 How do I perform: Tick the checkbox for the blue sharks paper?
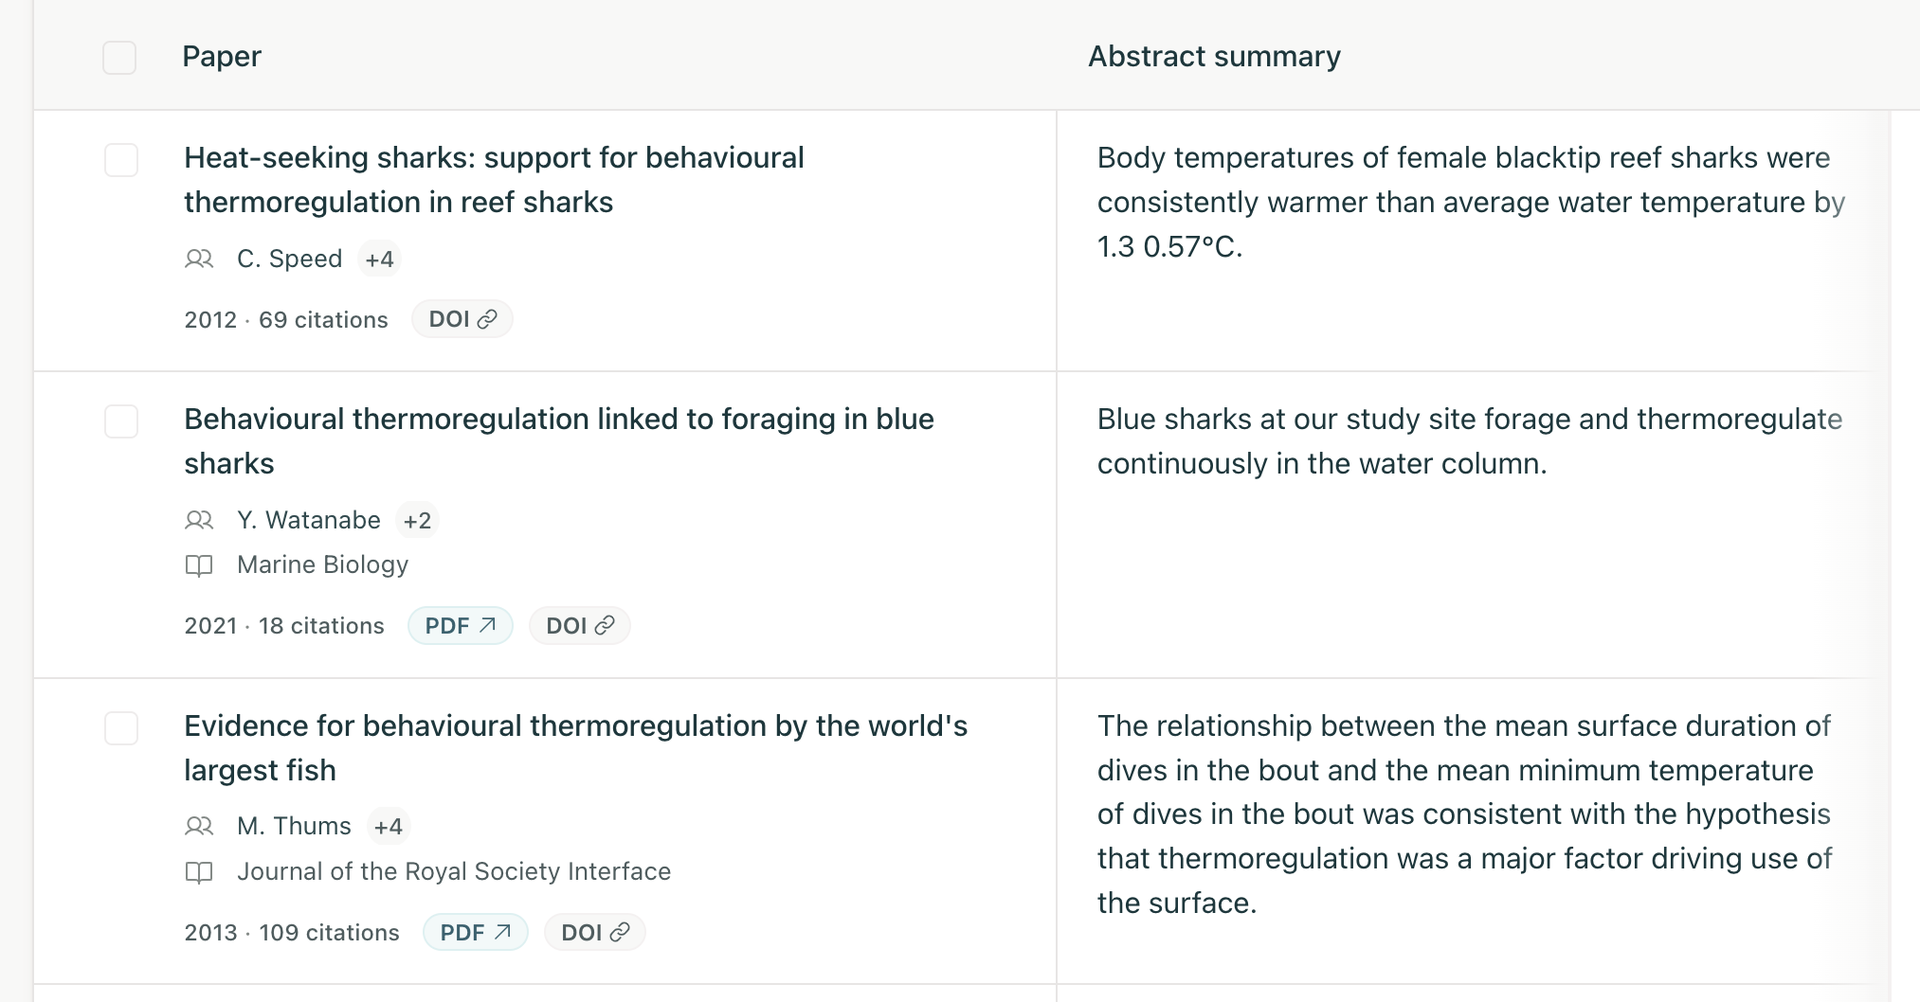(121, 421)
